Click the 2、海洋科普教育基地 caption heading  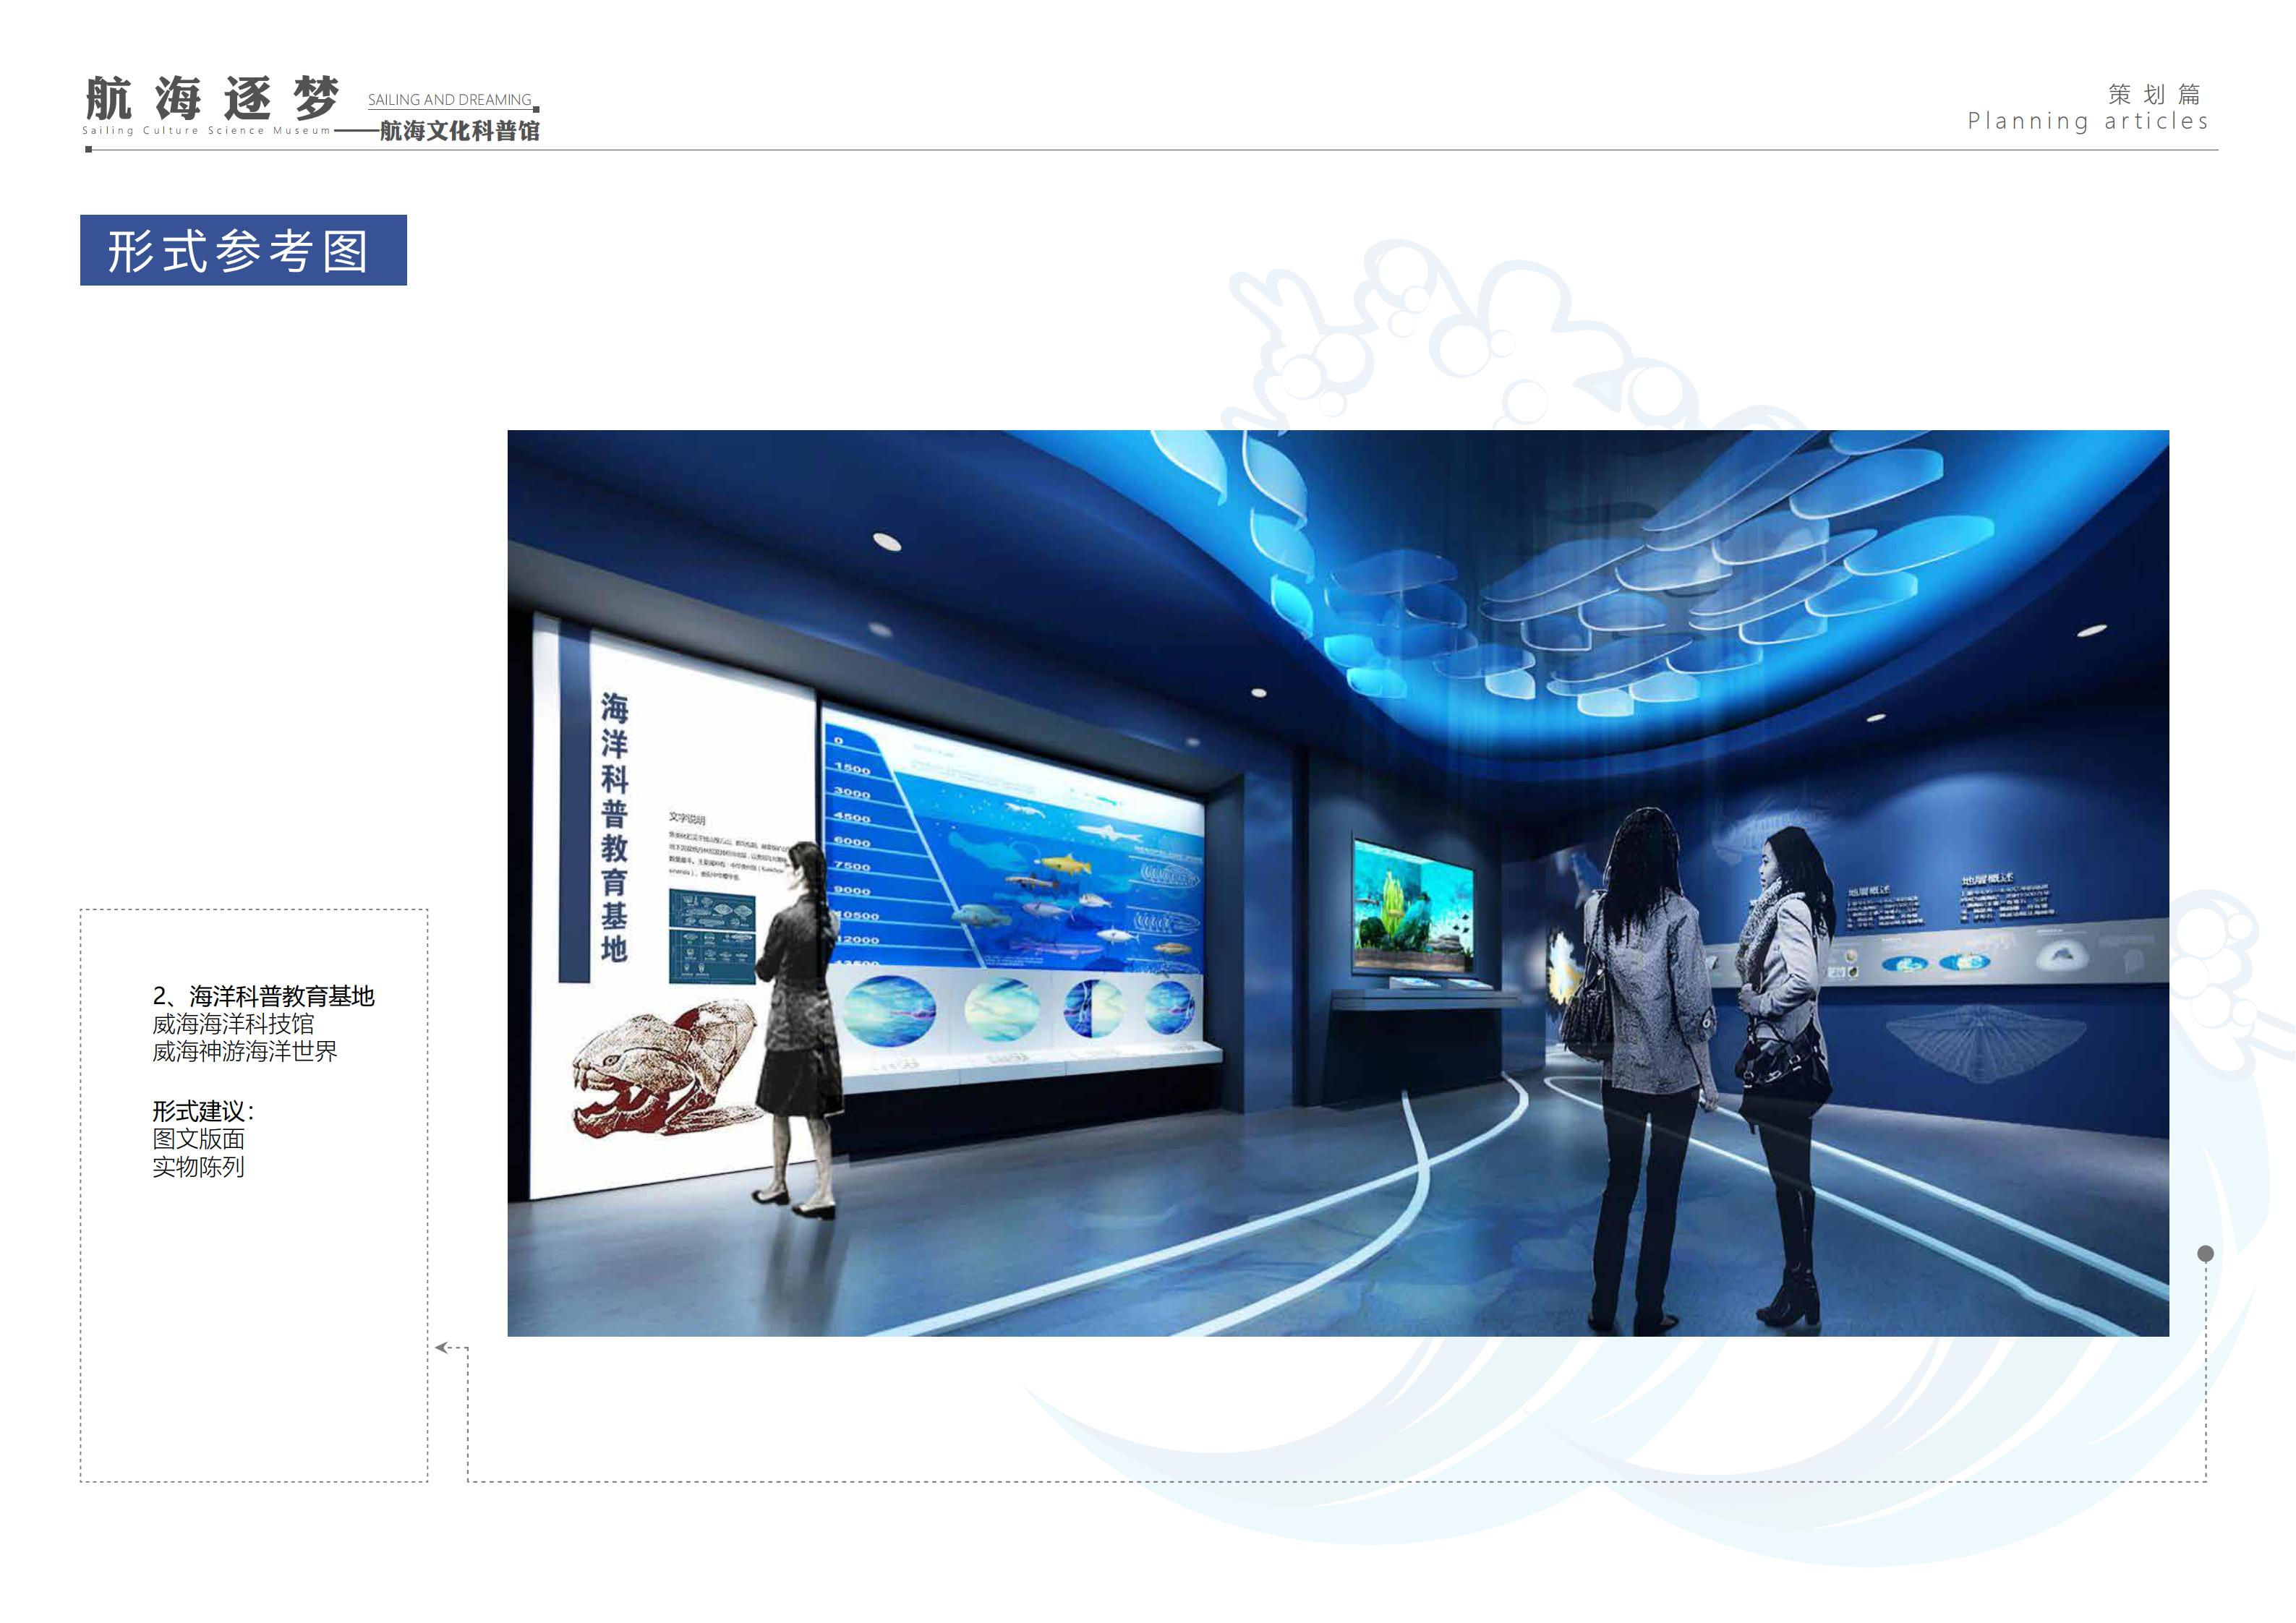pyautogui.click(x=263, y=996)
